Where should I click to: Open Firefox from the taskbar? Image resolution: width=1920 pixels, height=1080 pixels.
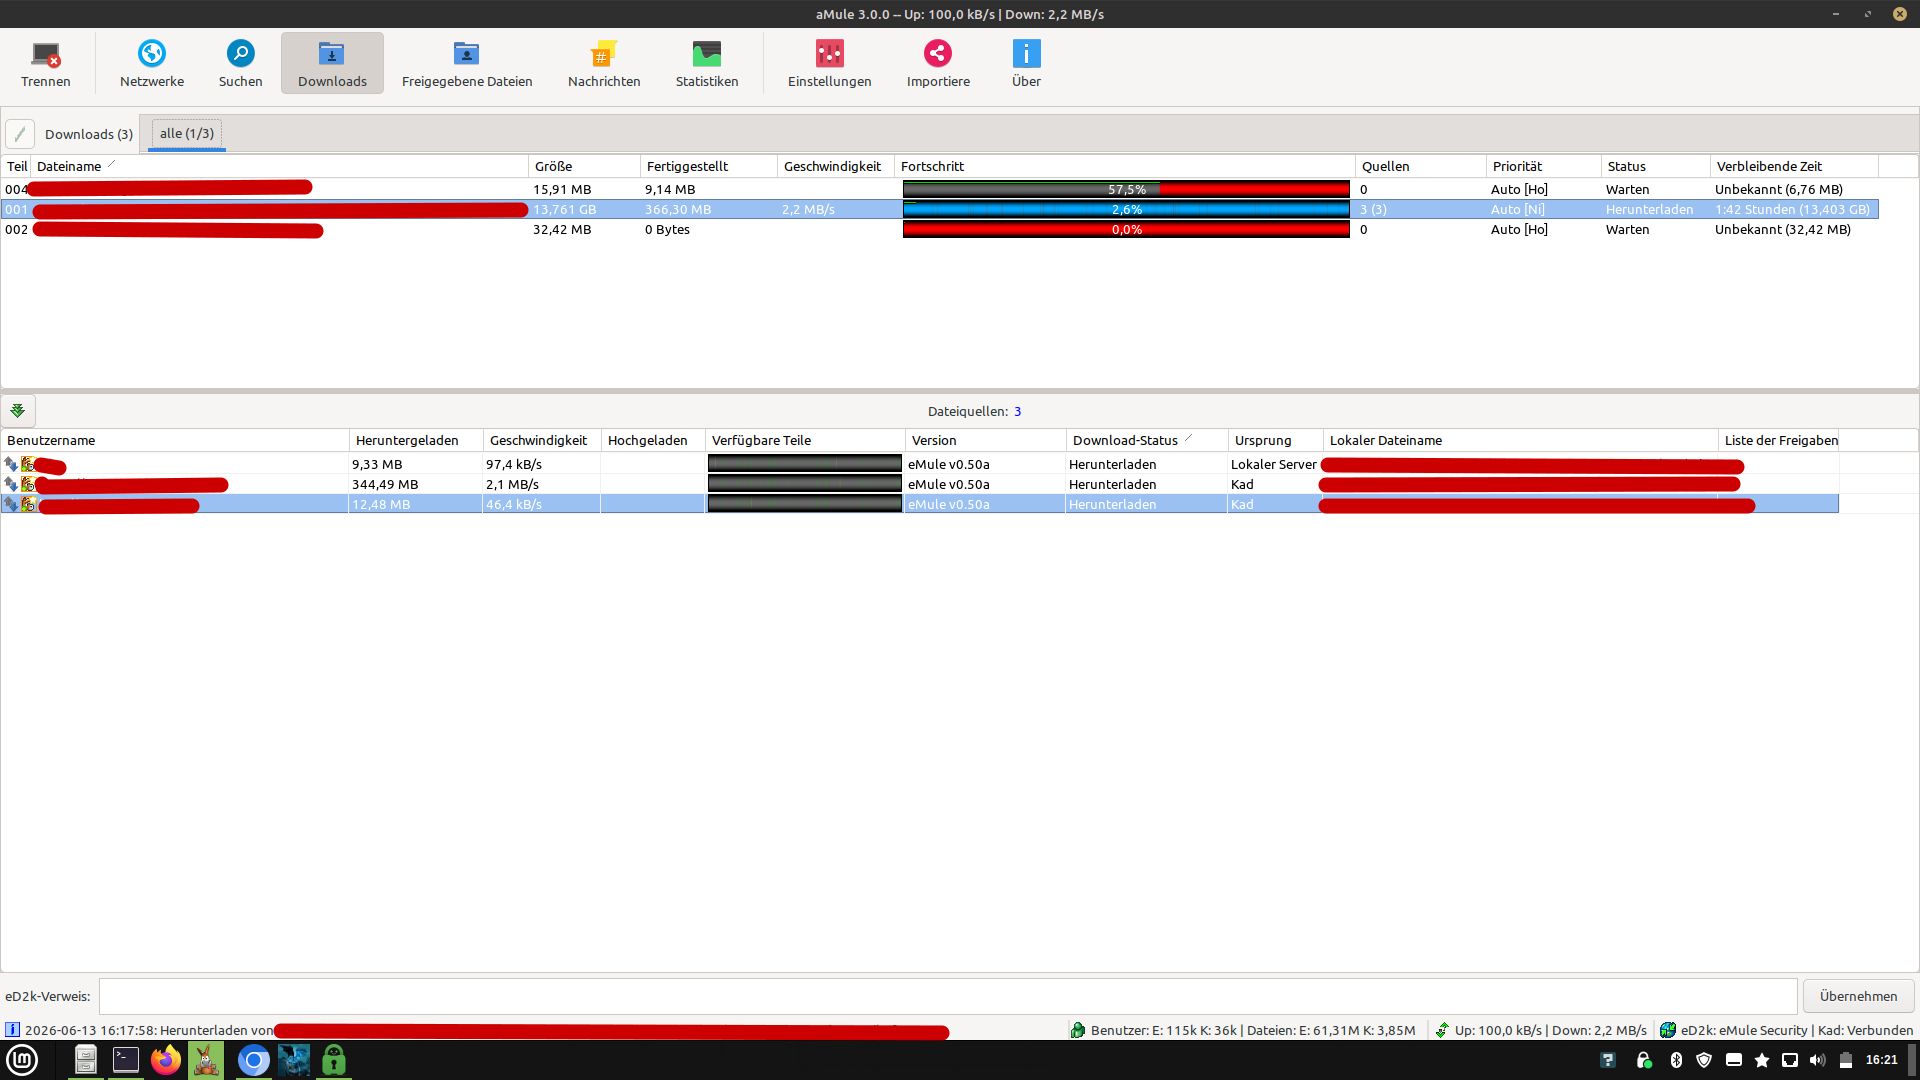pyautogui.click(x=166, y=1060)
